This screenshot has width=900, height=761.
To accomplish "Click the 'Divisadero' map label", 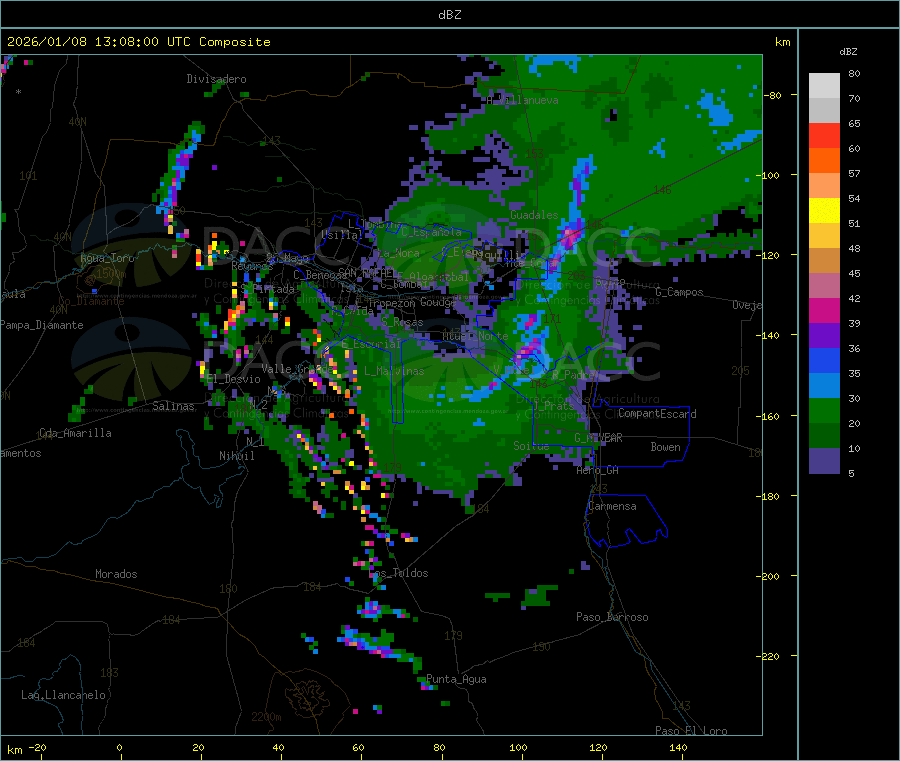I will pyautogui.click(x=216, y=79).
